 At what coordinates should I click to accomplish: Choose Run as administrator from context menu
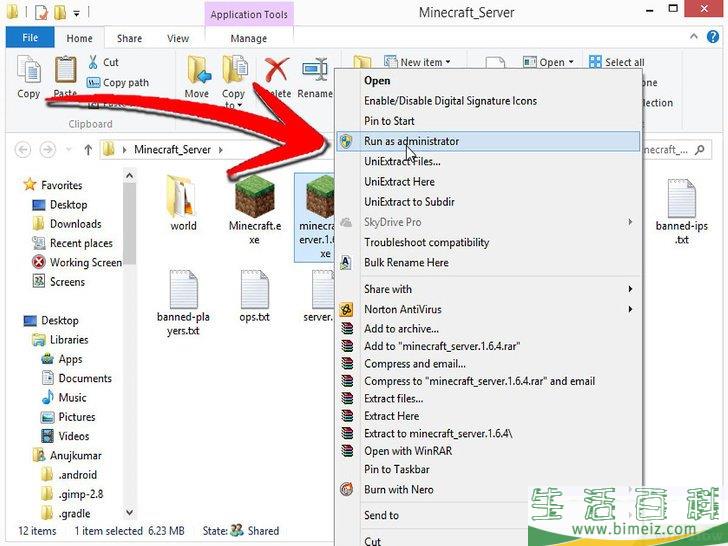pos(488,141)
